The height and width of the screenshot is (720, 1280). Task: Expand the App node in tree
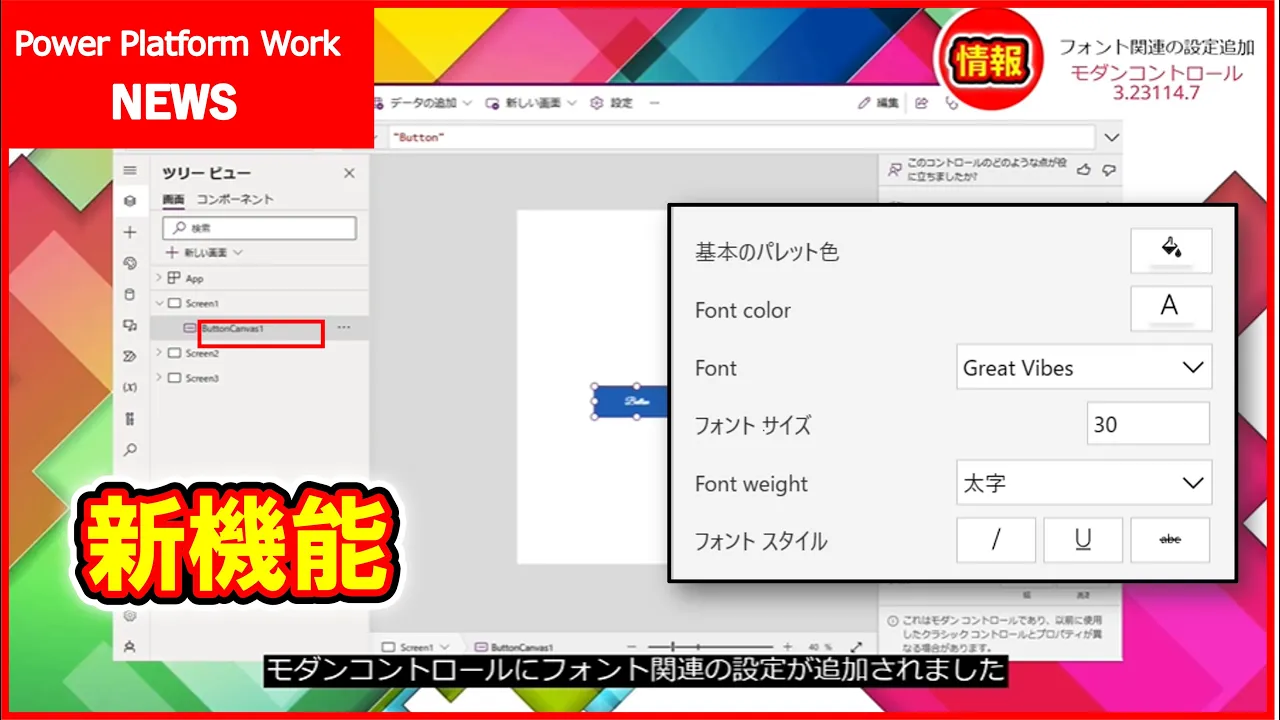(158, 278)
